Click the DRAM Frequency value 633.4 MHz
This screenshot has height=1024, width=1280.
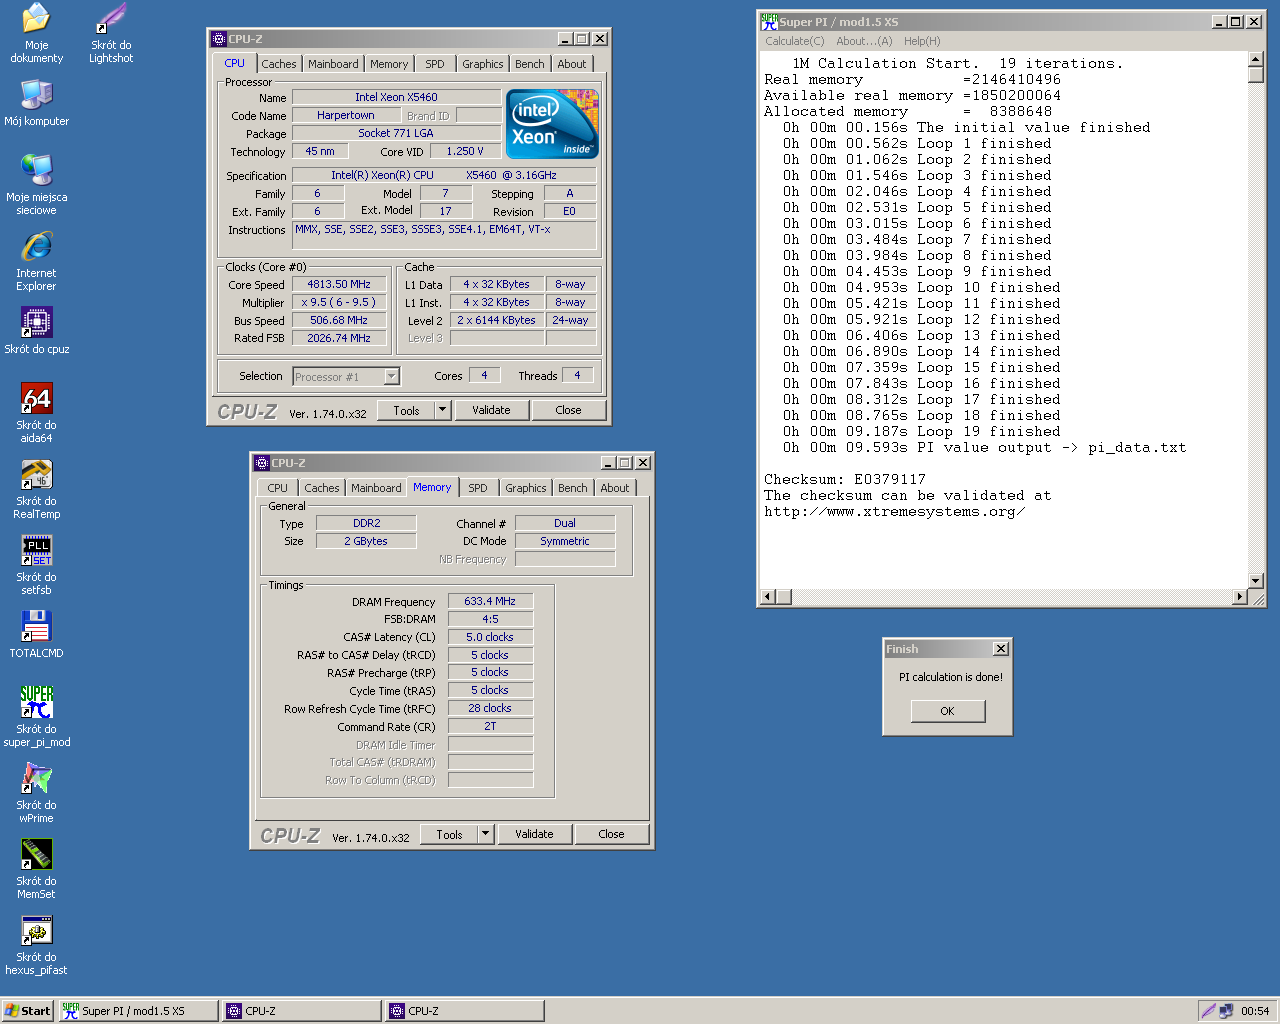(490, 601)
